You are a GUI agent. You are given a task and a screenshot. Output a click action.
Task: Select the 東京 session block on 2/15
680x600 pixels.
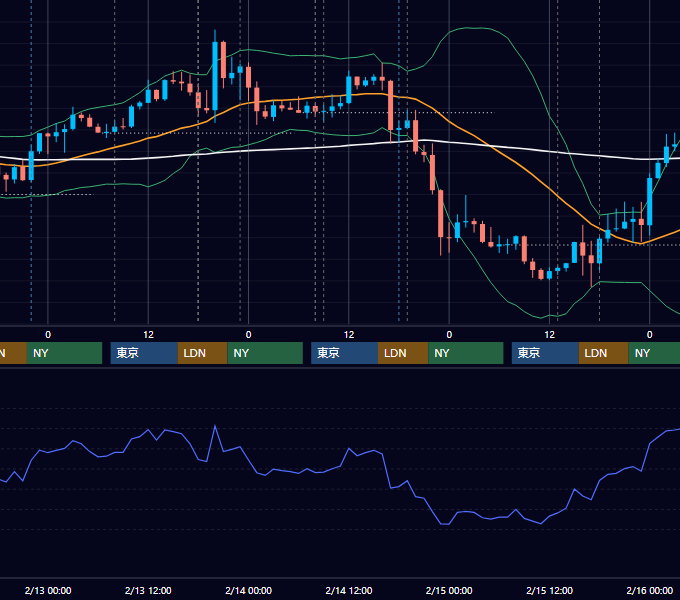pyautogui.click(x=546, y=353)
